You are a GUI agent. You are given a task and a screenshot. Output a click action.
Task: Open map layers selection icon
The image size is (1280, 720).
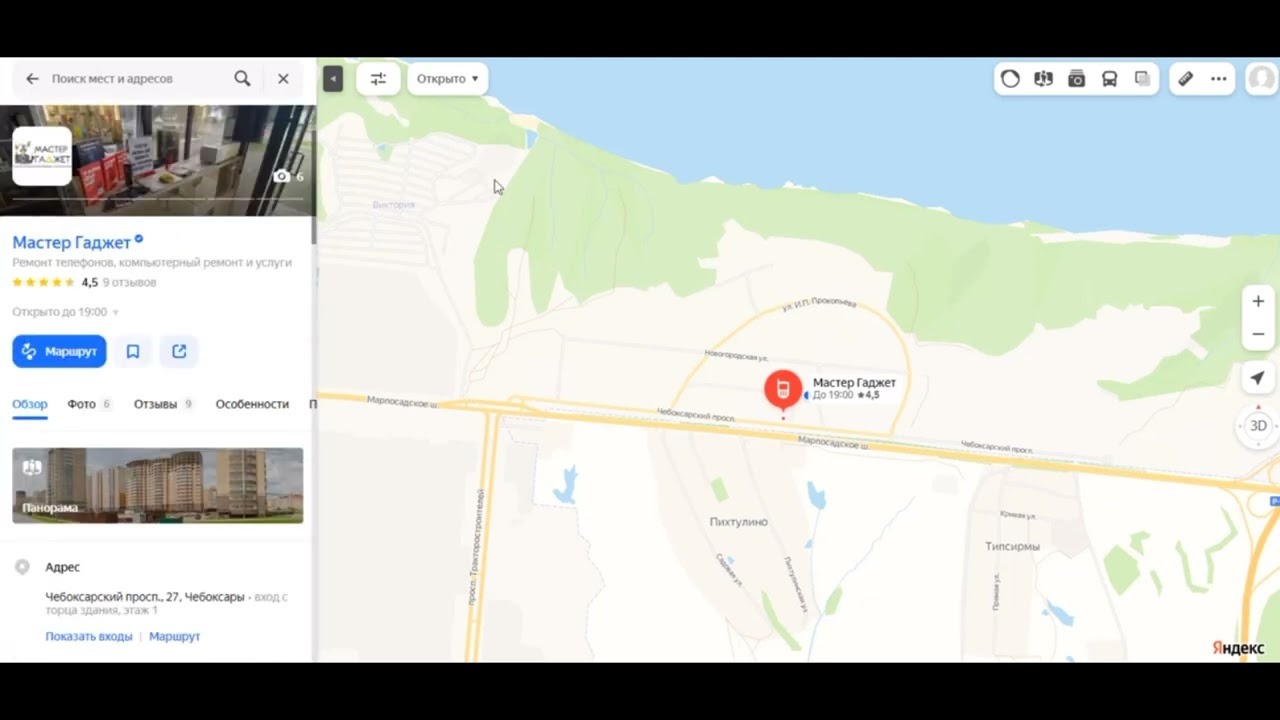coord(1142,79)
